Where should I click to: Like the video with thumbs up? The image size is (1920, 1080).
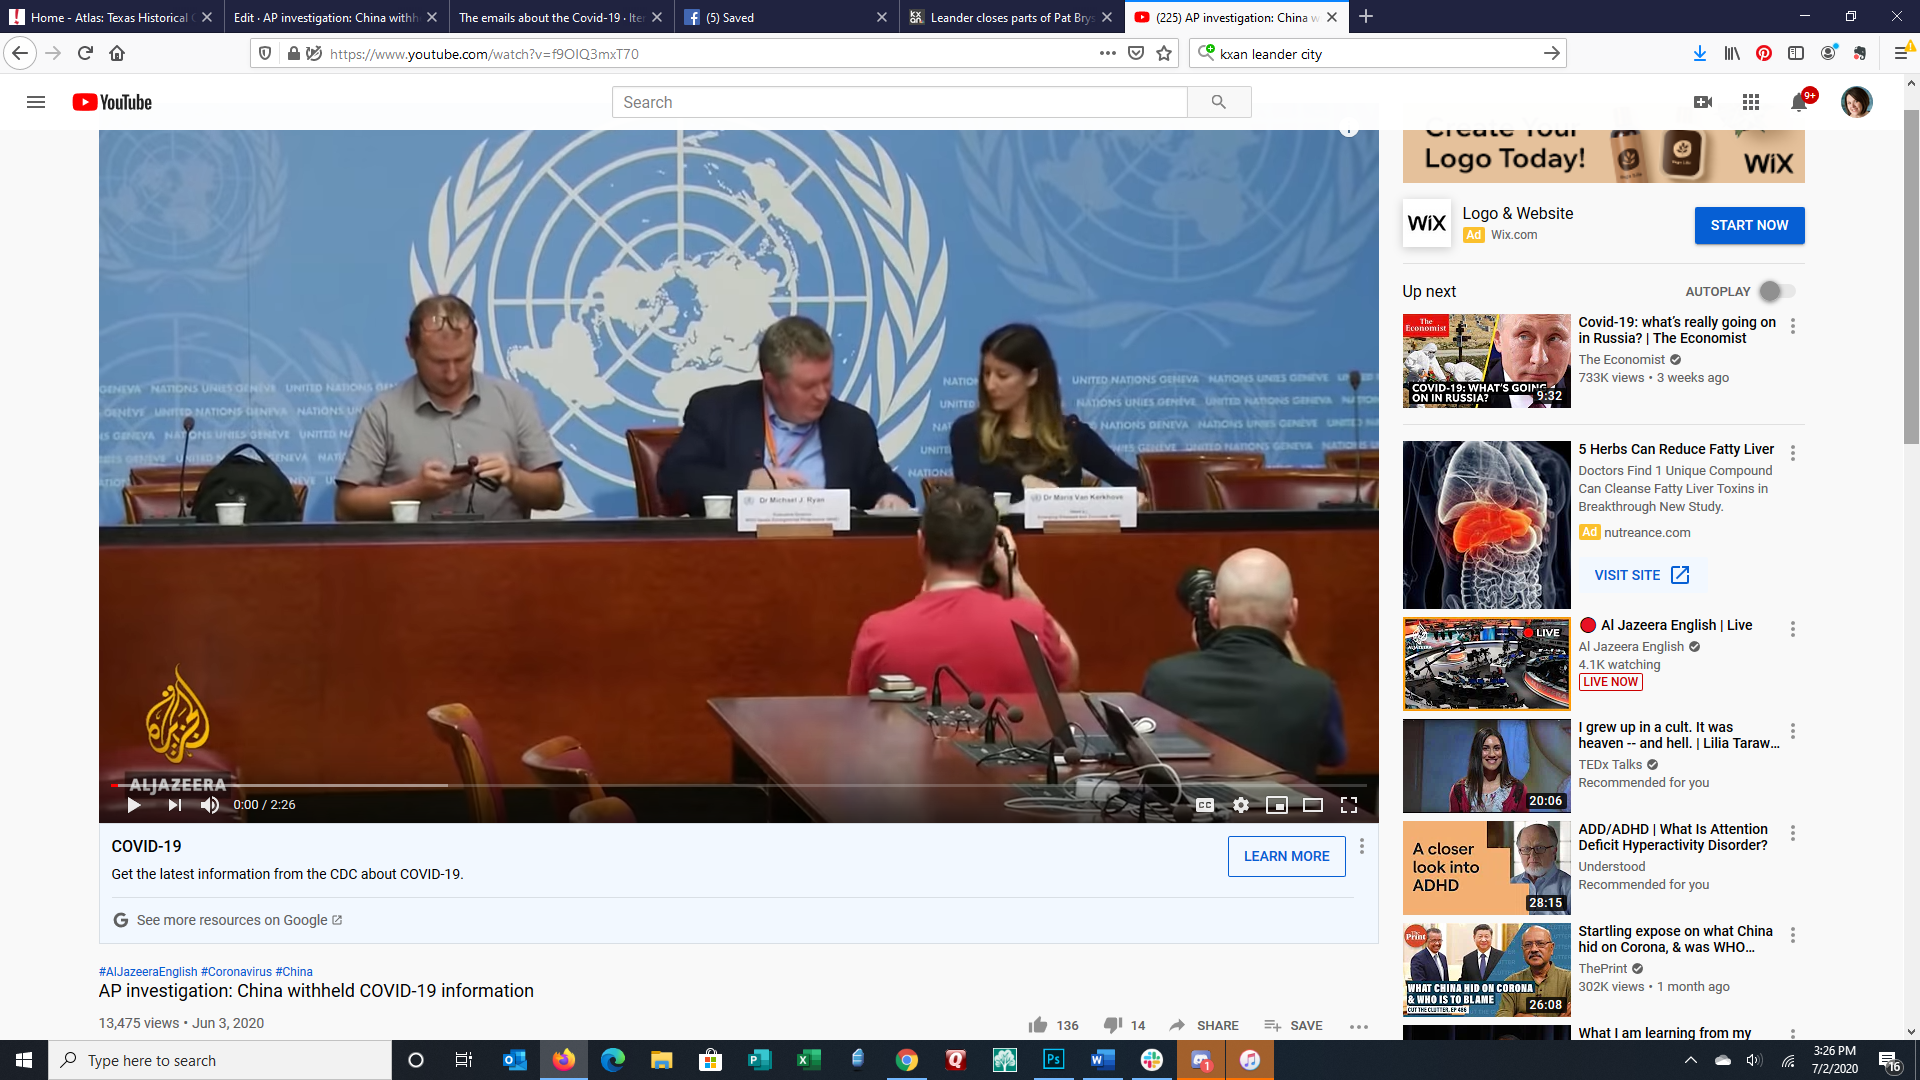tap(1038, 1025)
